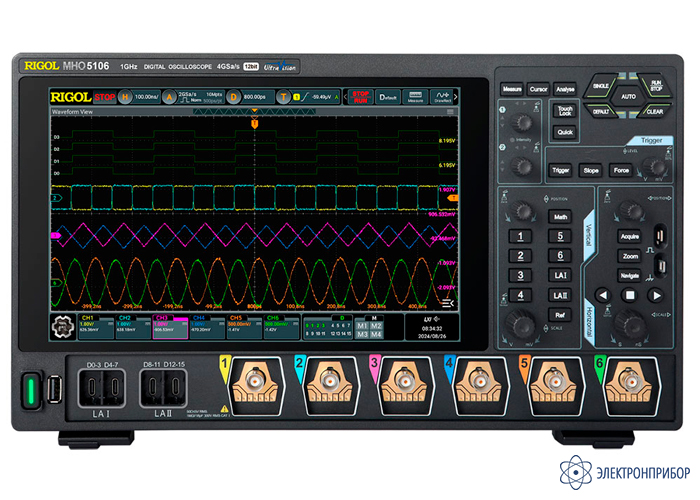700x500 pixels.
Task: Tap the orange H horizontal icon
Action: point(125,97)
